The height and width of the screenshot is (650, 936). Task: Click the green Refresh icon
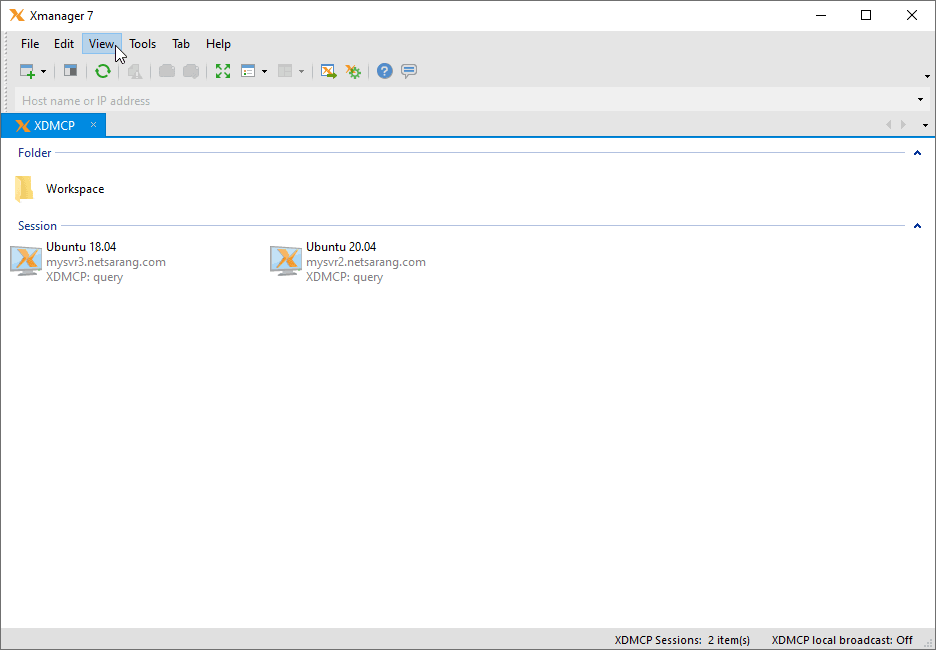(x=103, y=71)
